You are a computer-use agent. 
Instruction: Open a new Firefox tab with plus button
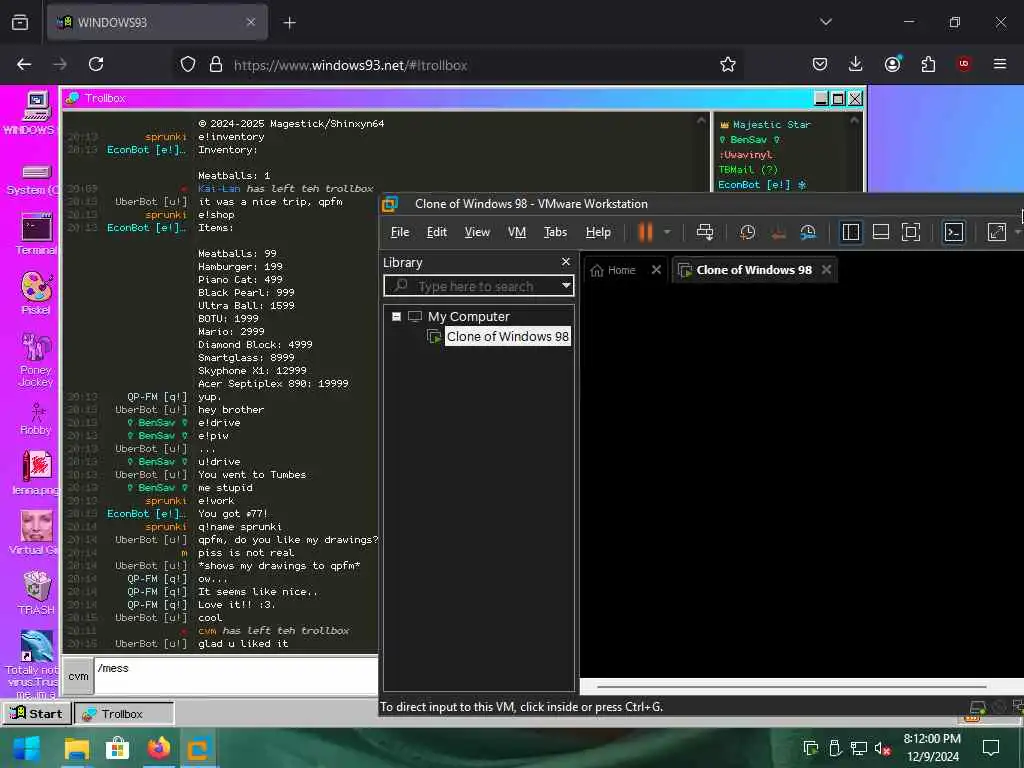pyautogui.click(x=289, y=23)
